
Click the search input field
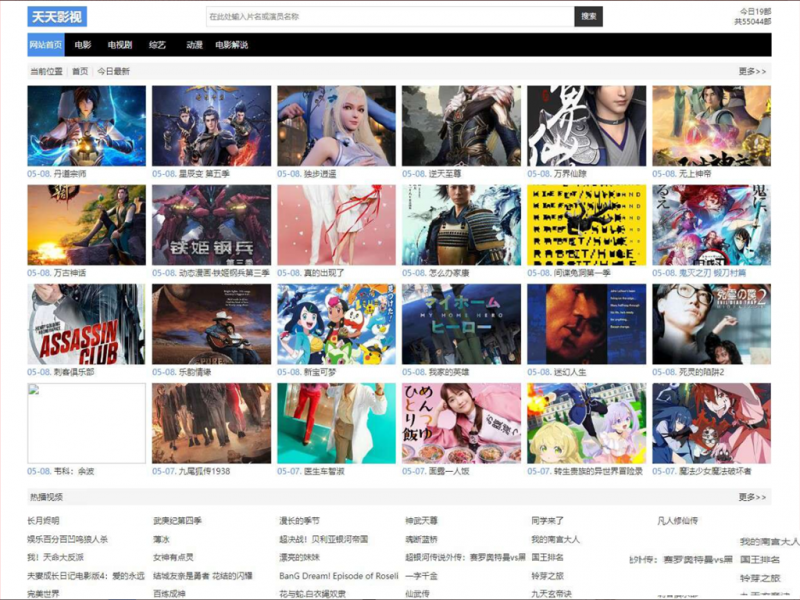pyautogui.click(x=388, y=17)
